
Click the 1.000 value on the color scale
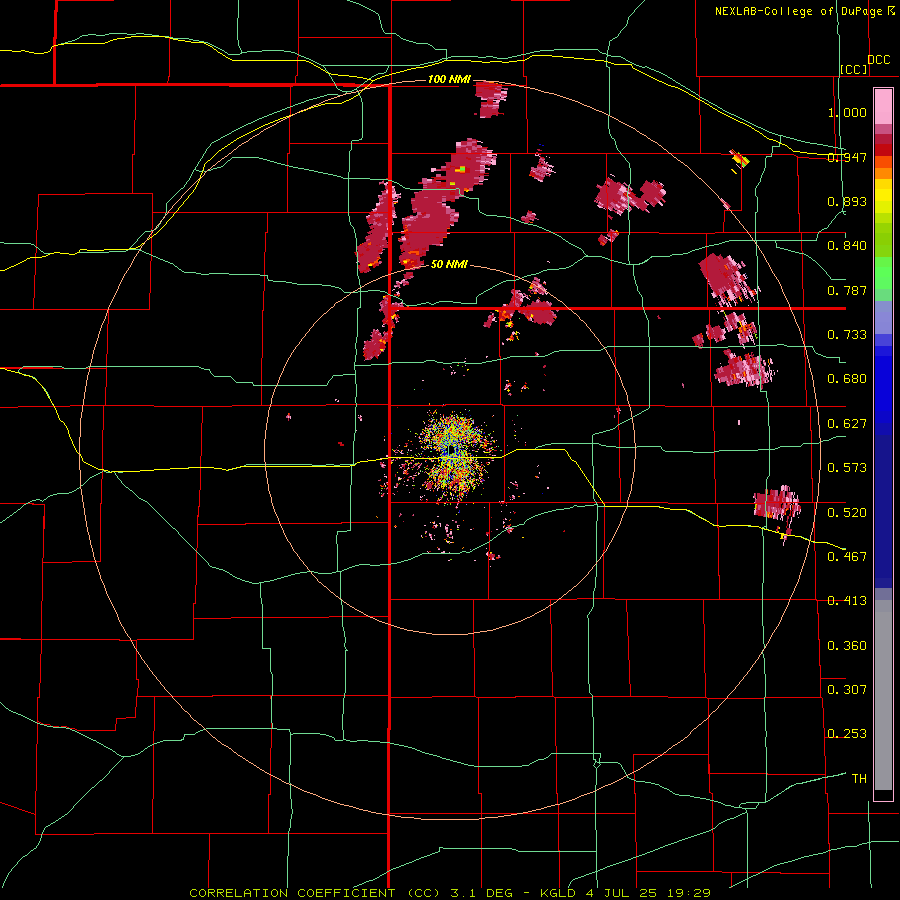point(847,112)
